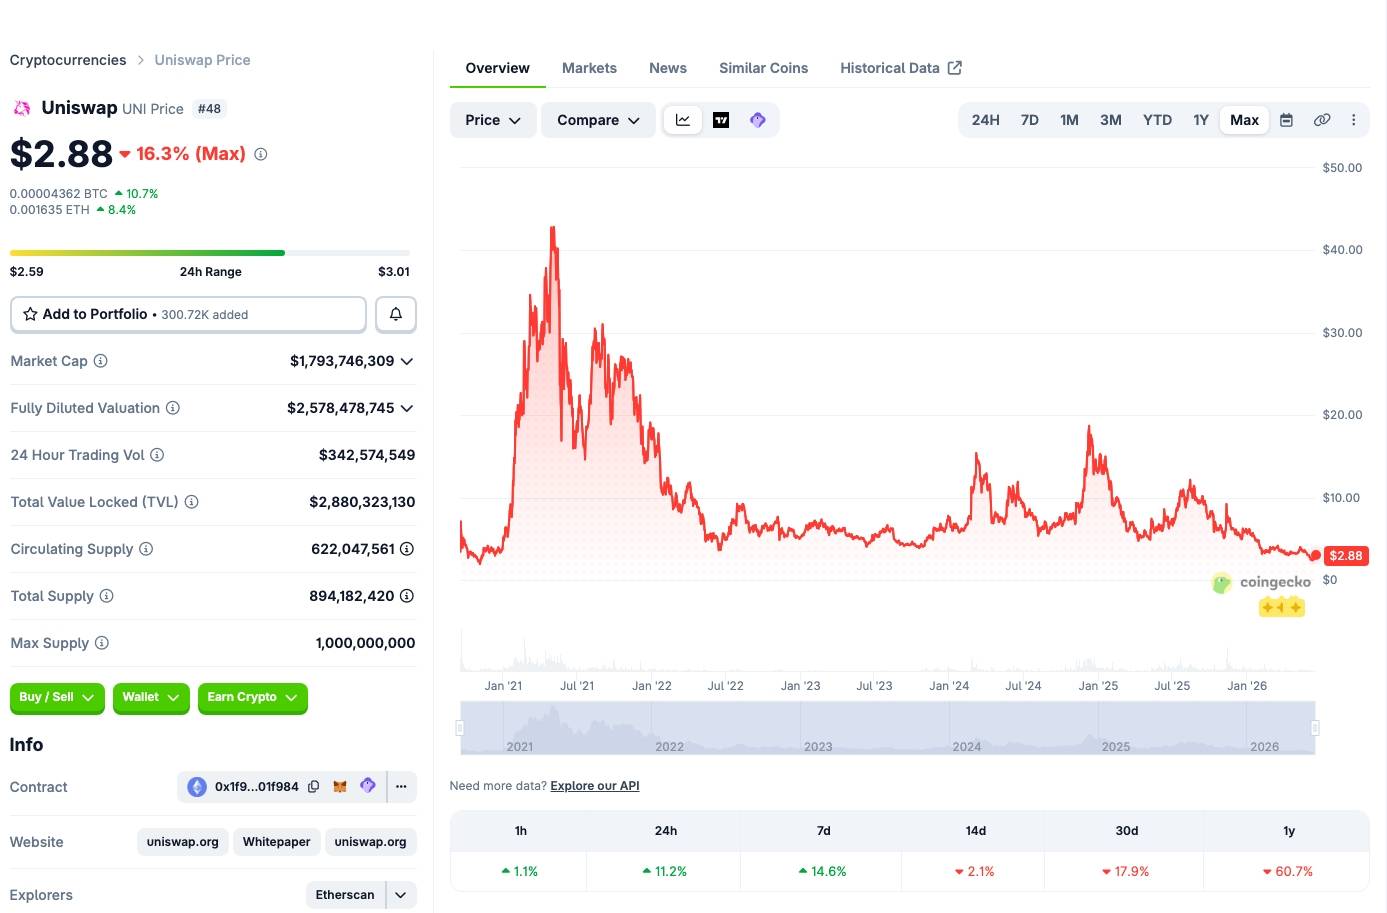The height and width of the screenshot is (913, 1387).
Task: Click the #48 rank badge
Action: click(x=209, y=109)
